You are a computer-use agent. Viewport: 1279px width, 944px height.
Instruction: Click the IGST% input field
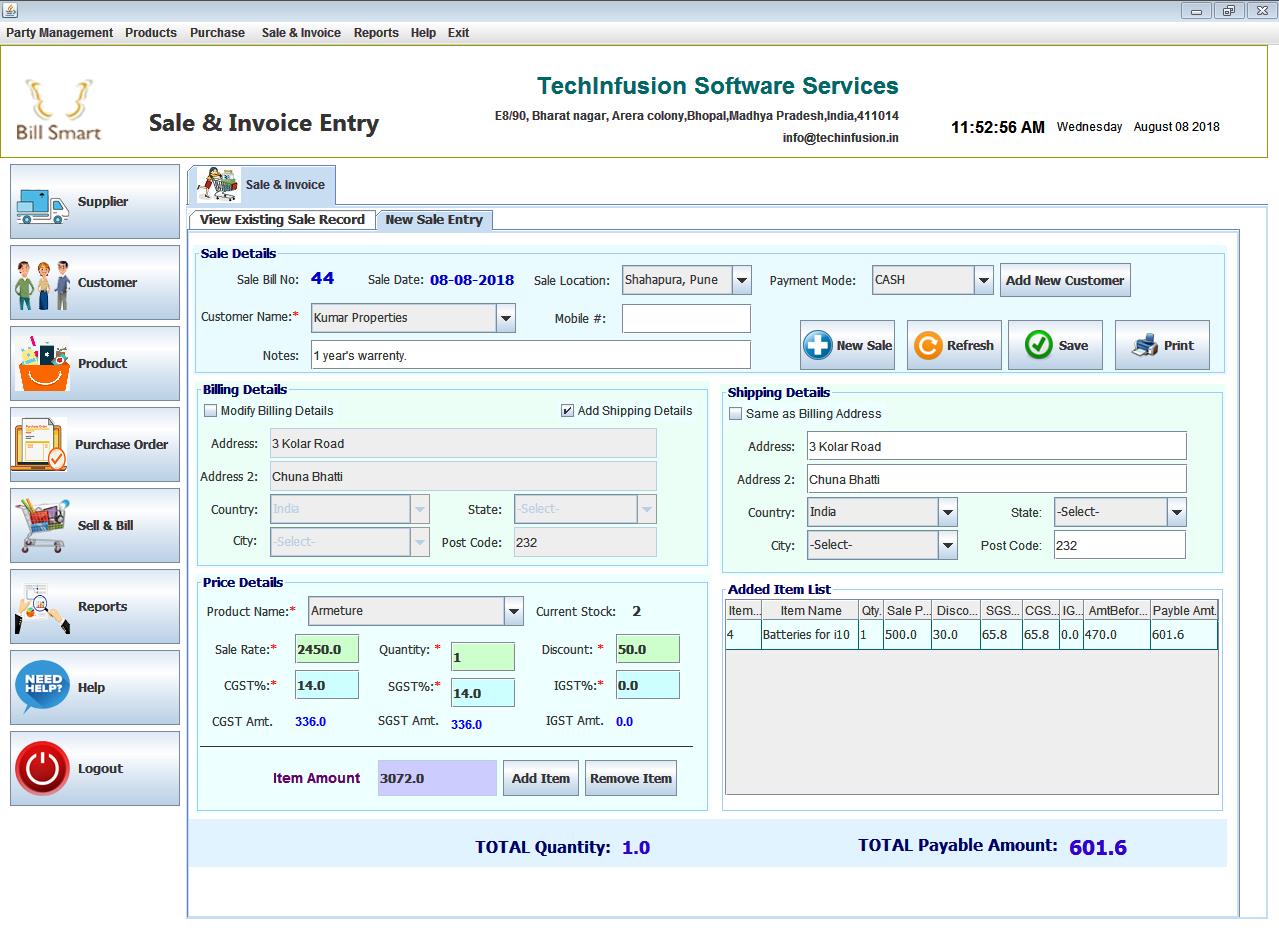pos(648,685)
